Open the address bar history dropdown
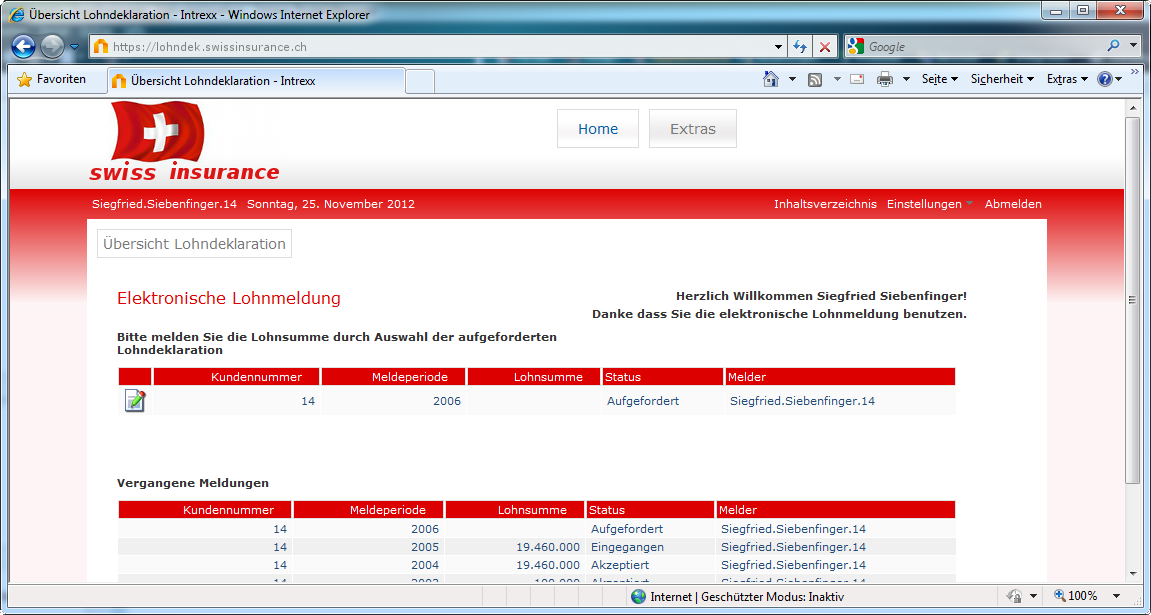The width and height of the screenshot is (1151, 615). click(777, 46)
